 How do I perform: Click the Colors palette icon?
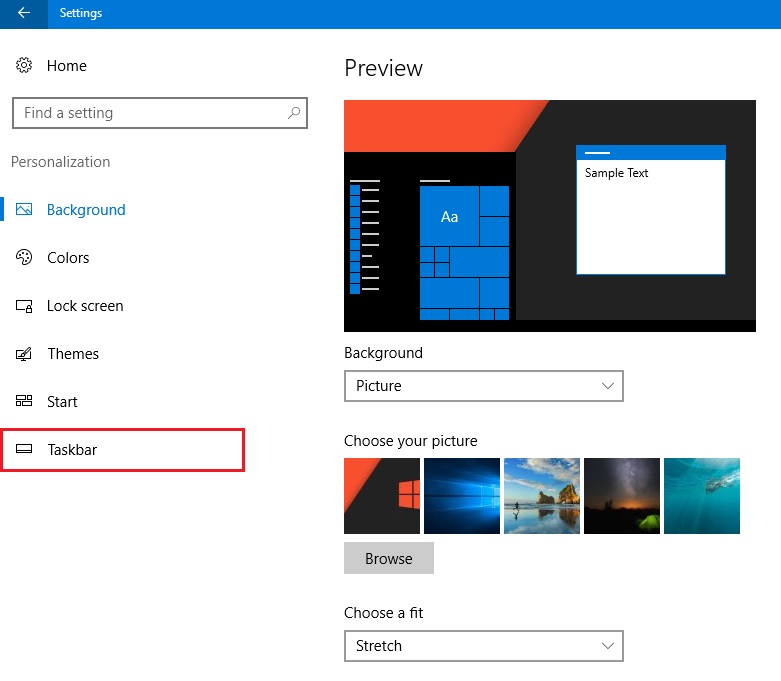(x=25, y=258)
